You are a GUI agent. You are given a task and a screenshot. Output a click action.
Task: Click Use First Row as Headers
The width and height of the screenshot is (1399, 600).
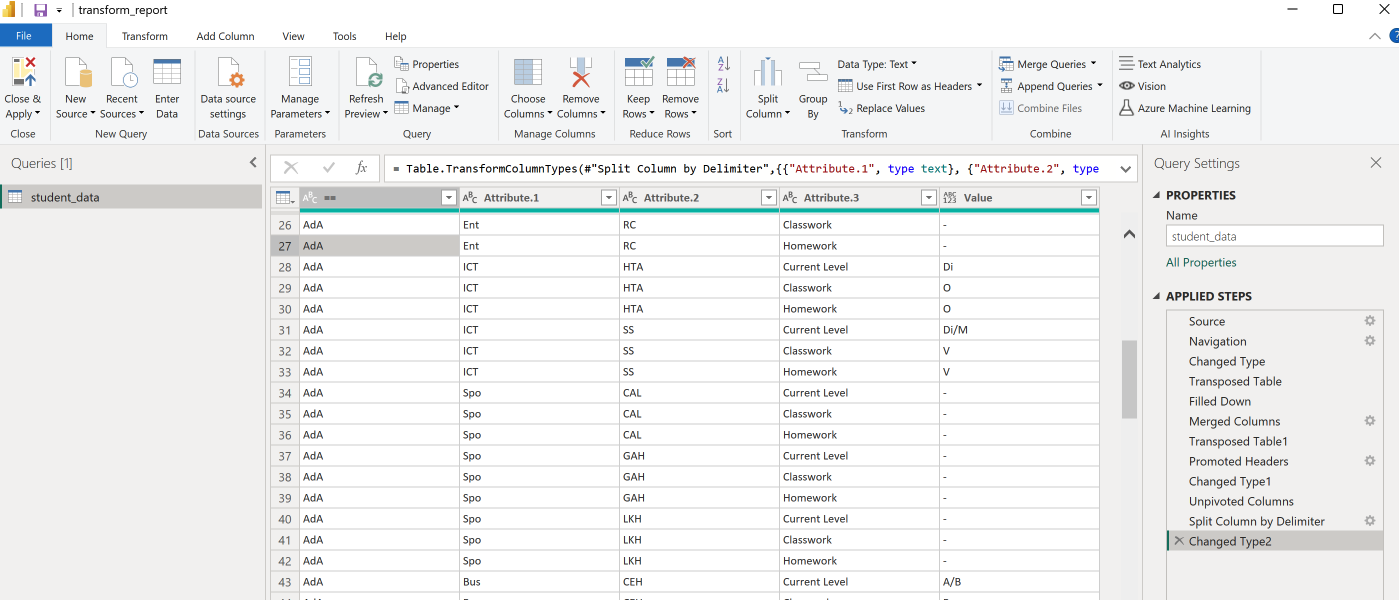(910, 86)
